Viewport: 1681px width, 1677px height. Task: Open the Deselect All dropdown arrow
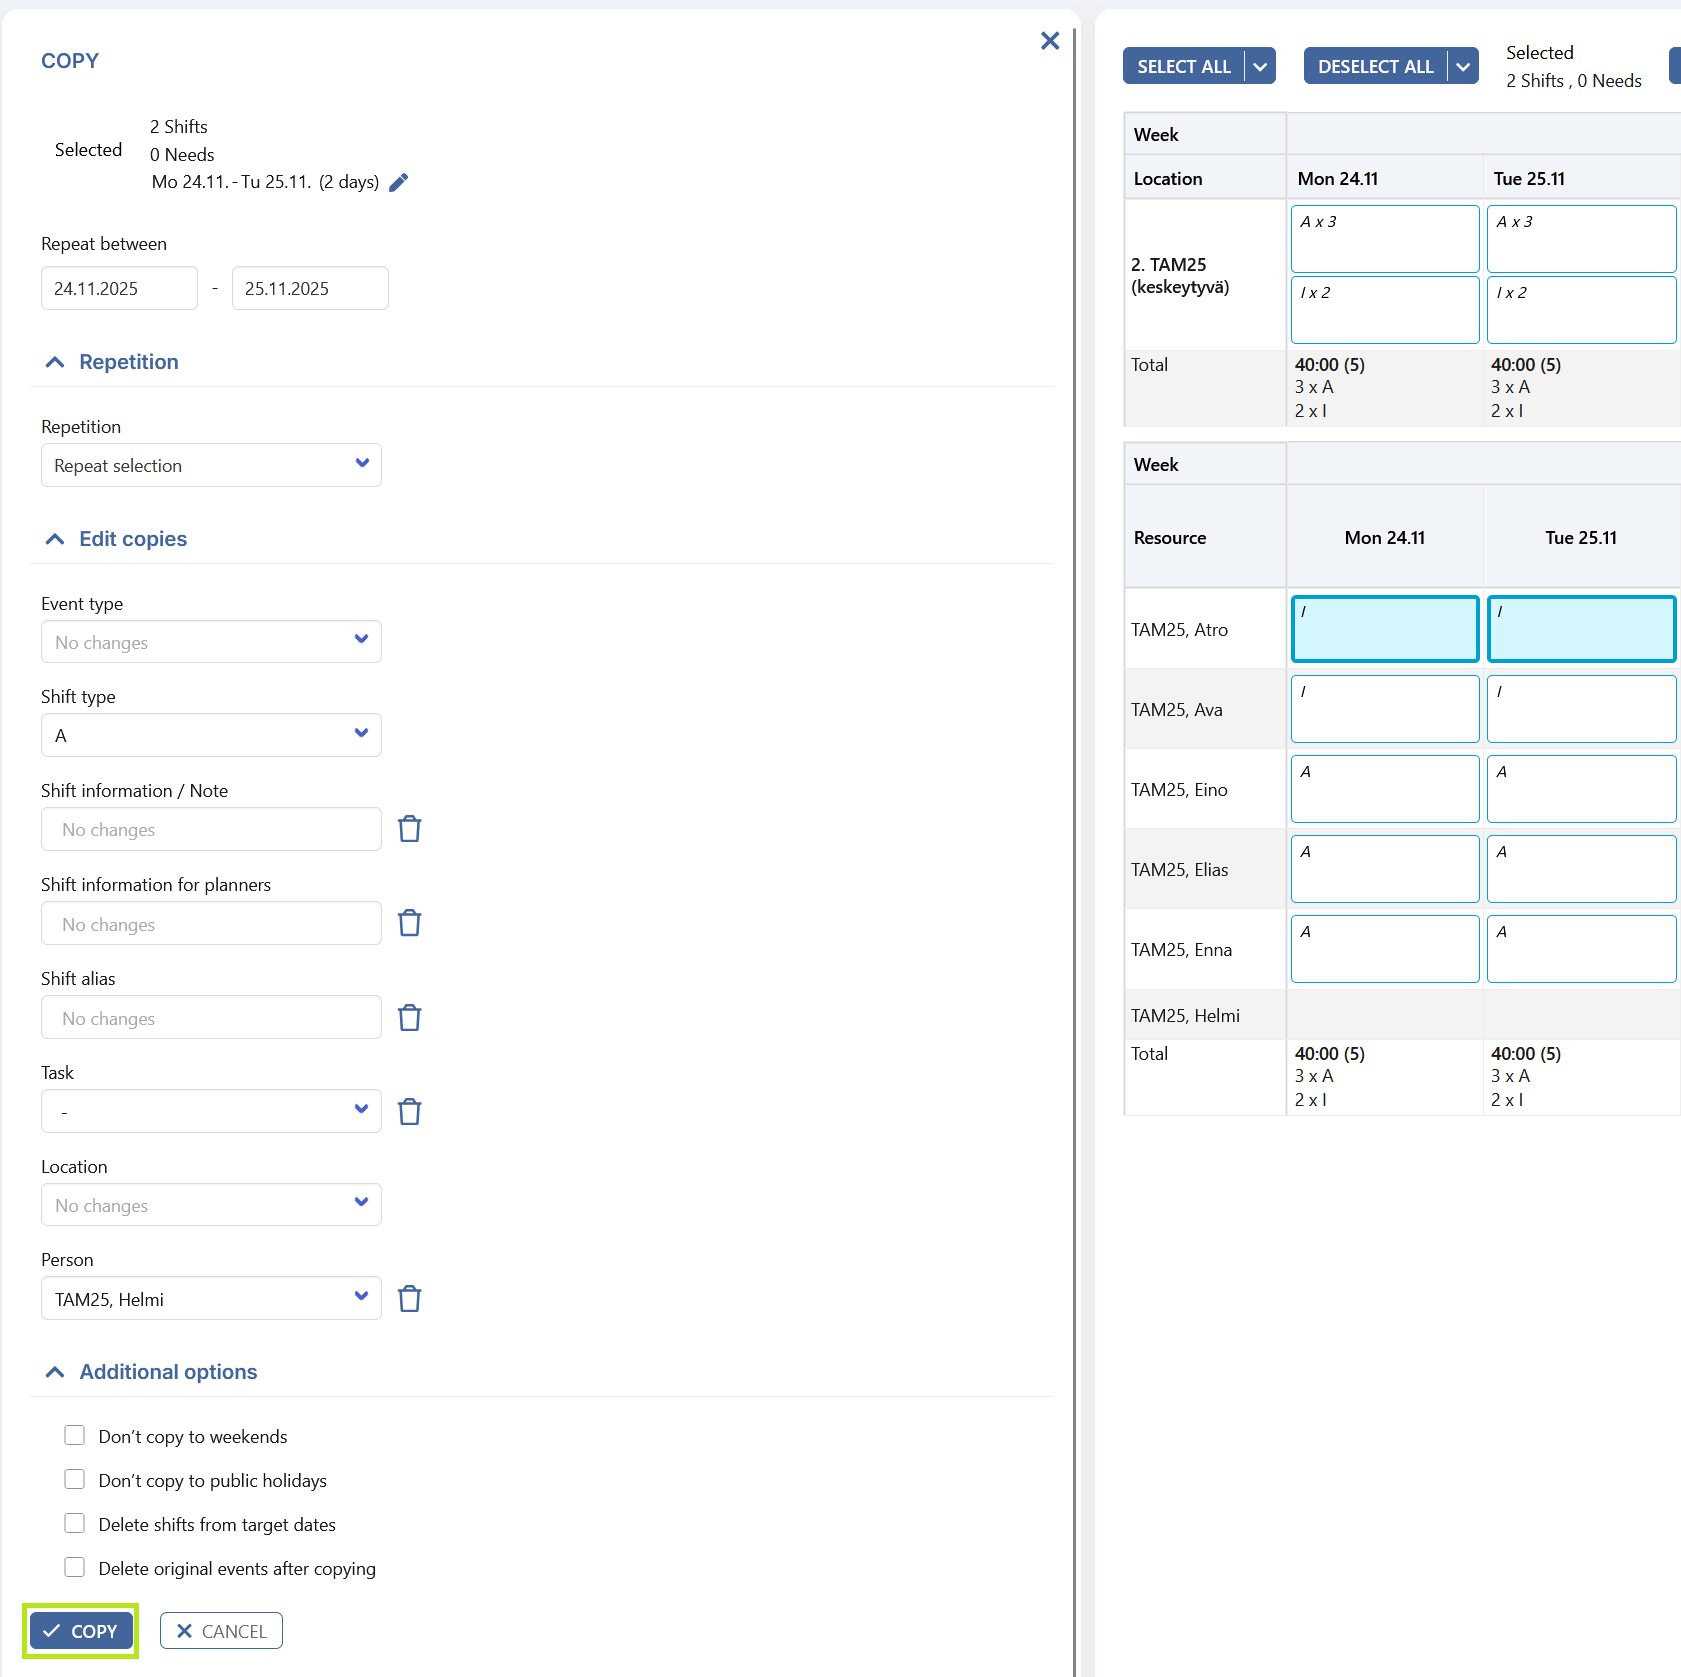(x=1463, y=66)
